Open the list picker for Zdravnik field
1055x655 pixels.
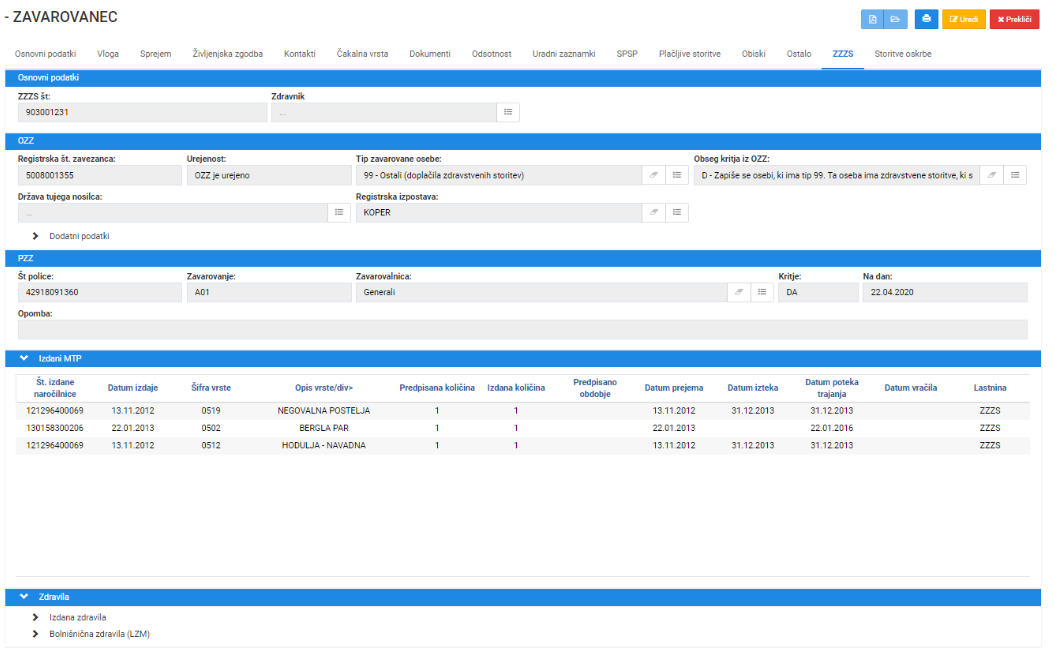(508, 112)
